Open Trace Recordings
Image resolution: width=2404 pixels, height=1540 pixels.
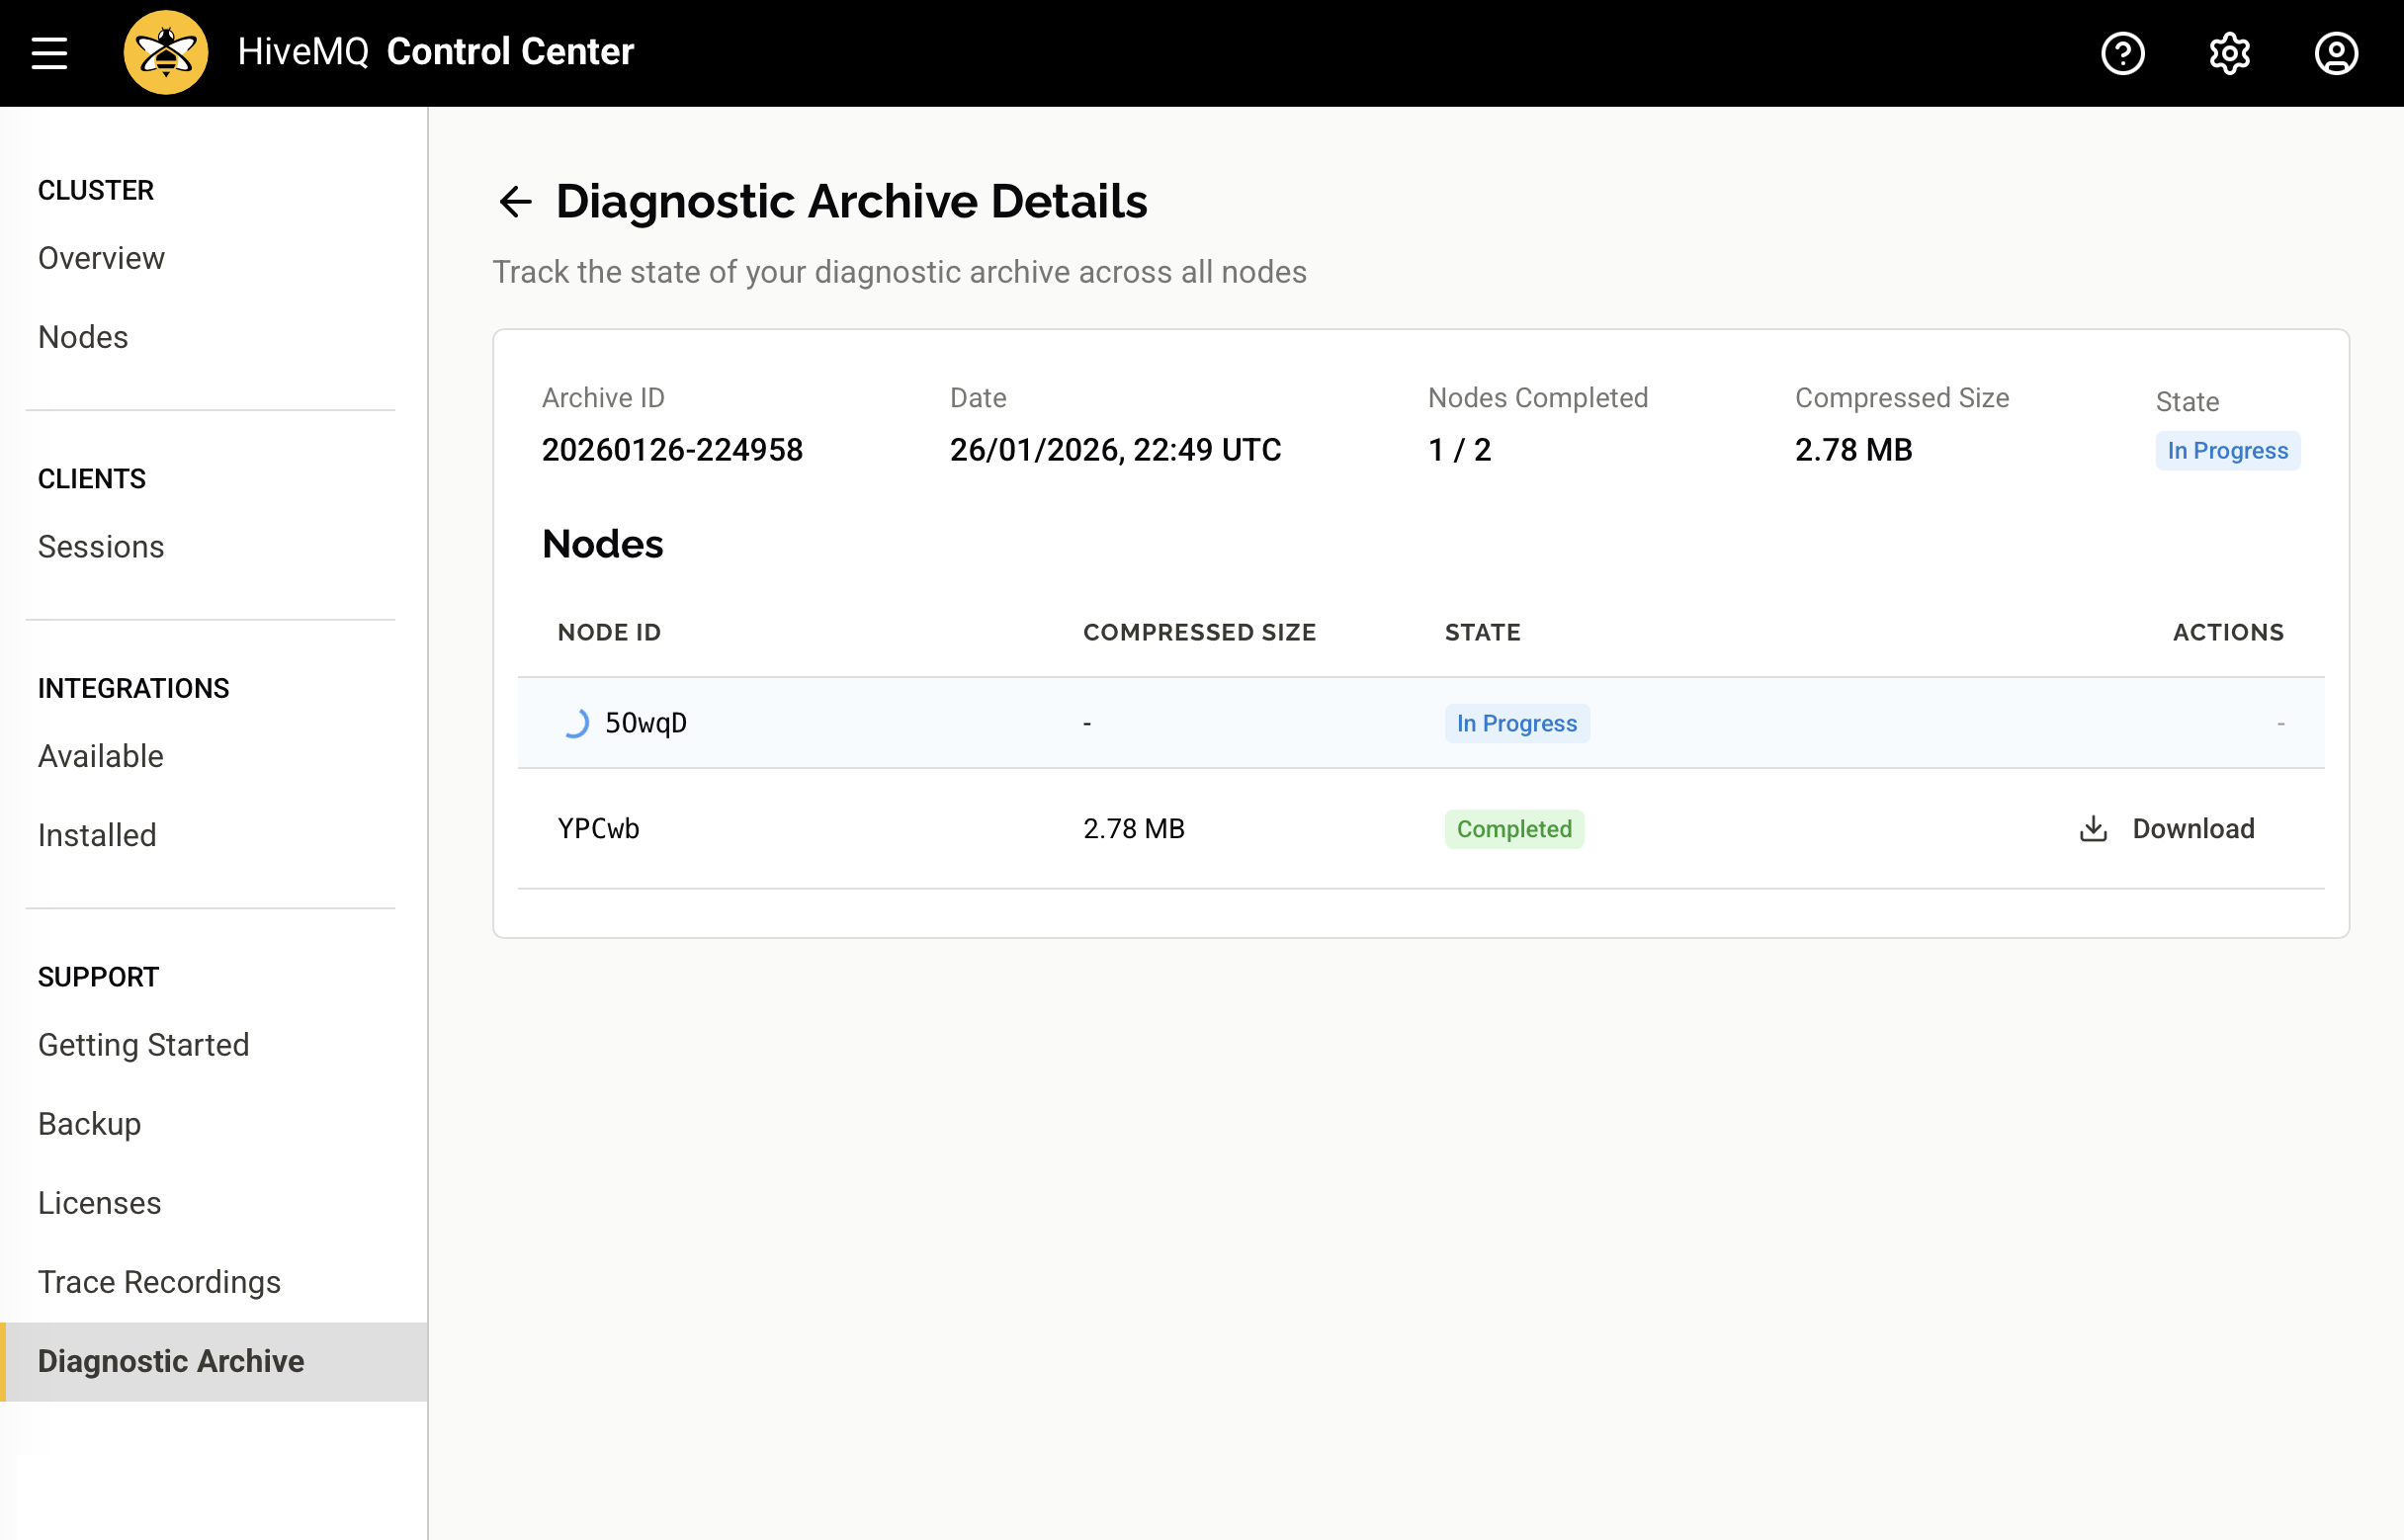[159, 1281]
